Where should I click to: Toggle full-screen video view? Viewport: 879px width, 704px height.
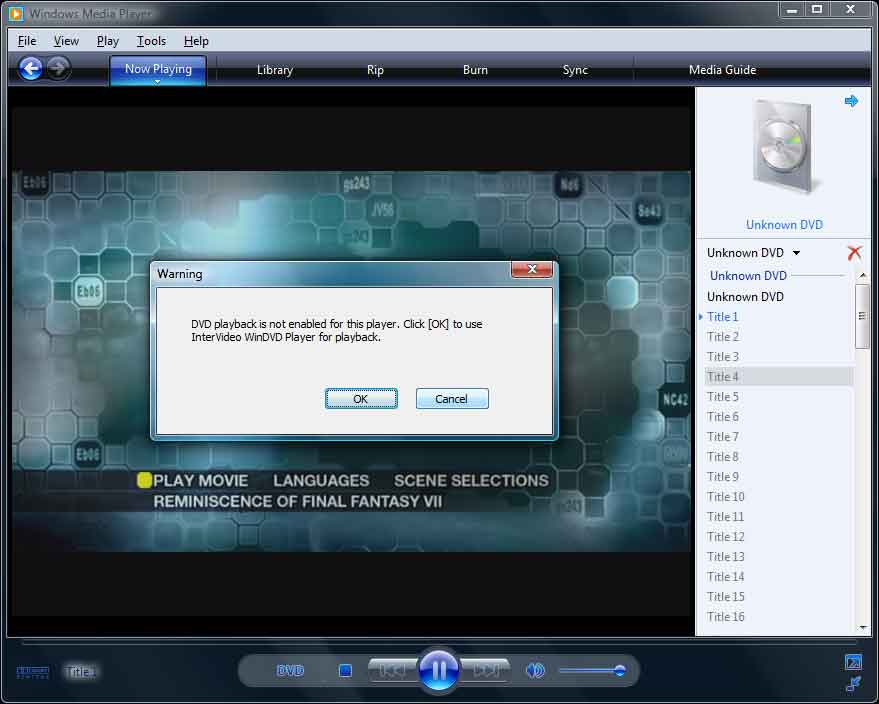click(x=853, y=661)
